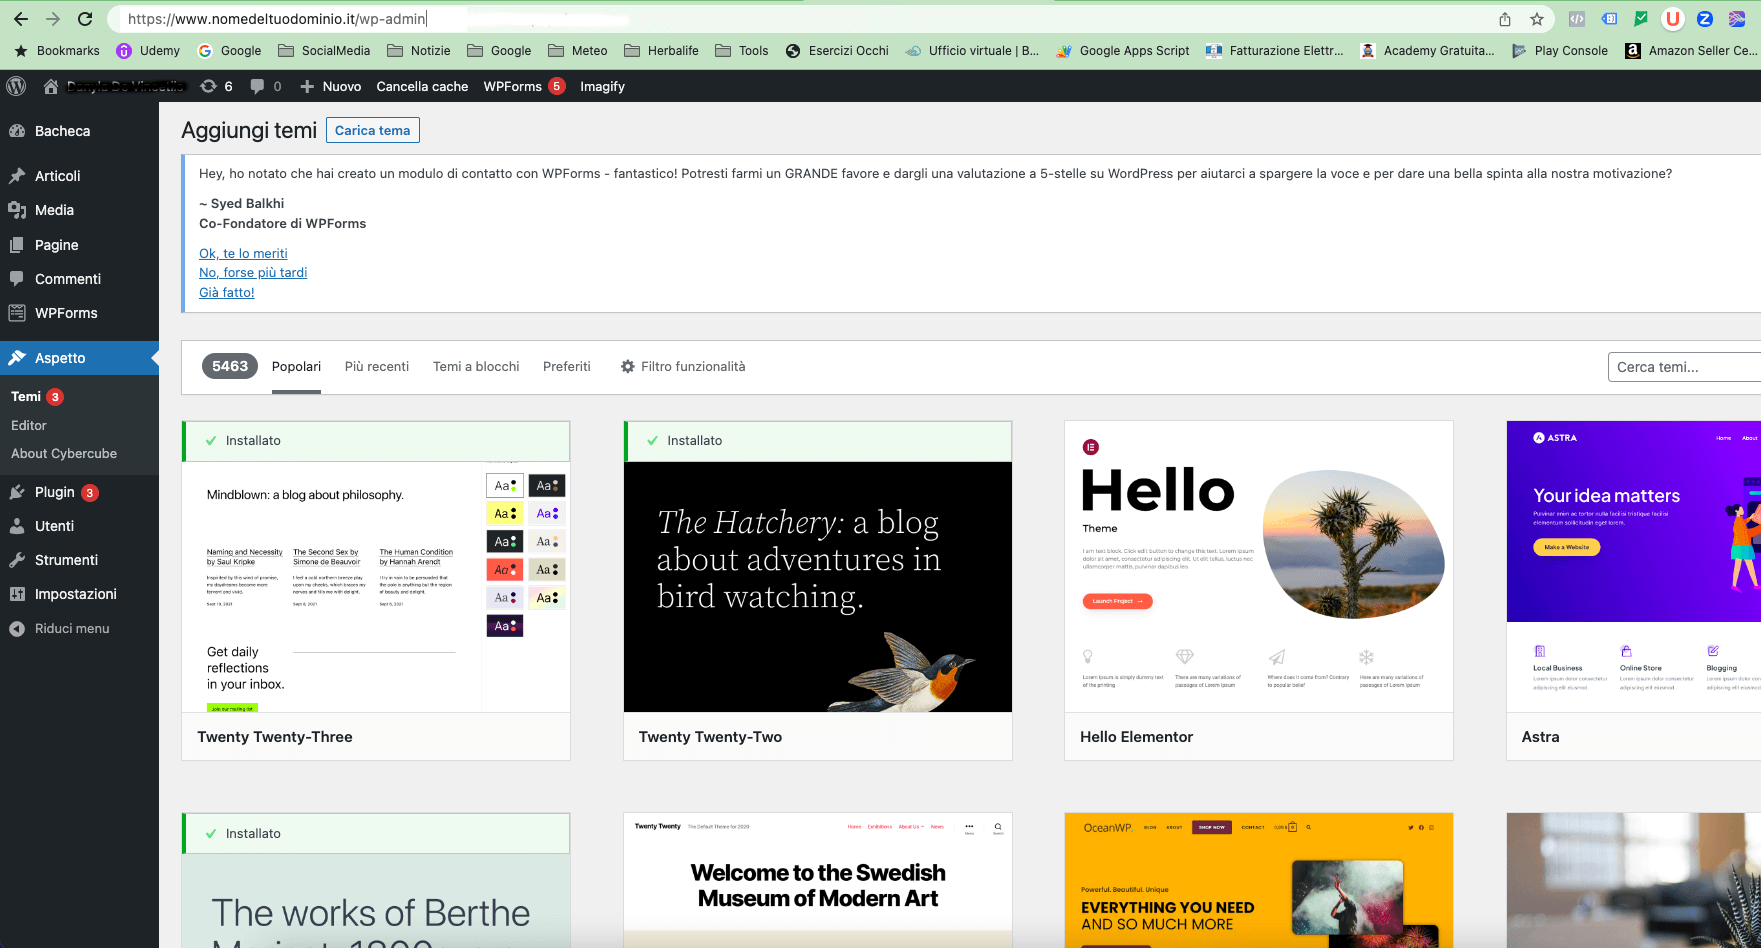
Task: Click the Carica tema button
Action: [x=372, y=130]
